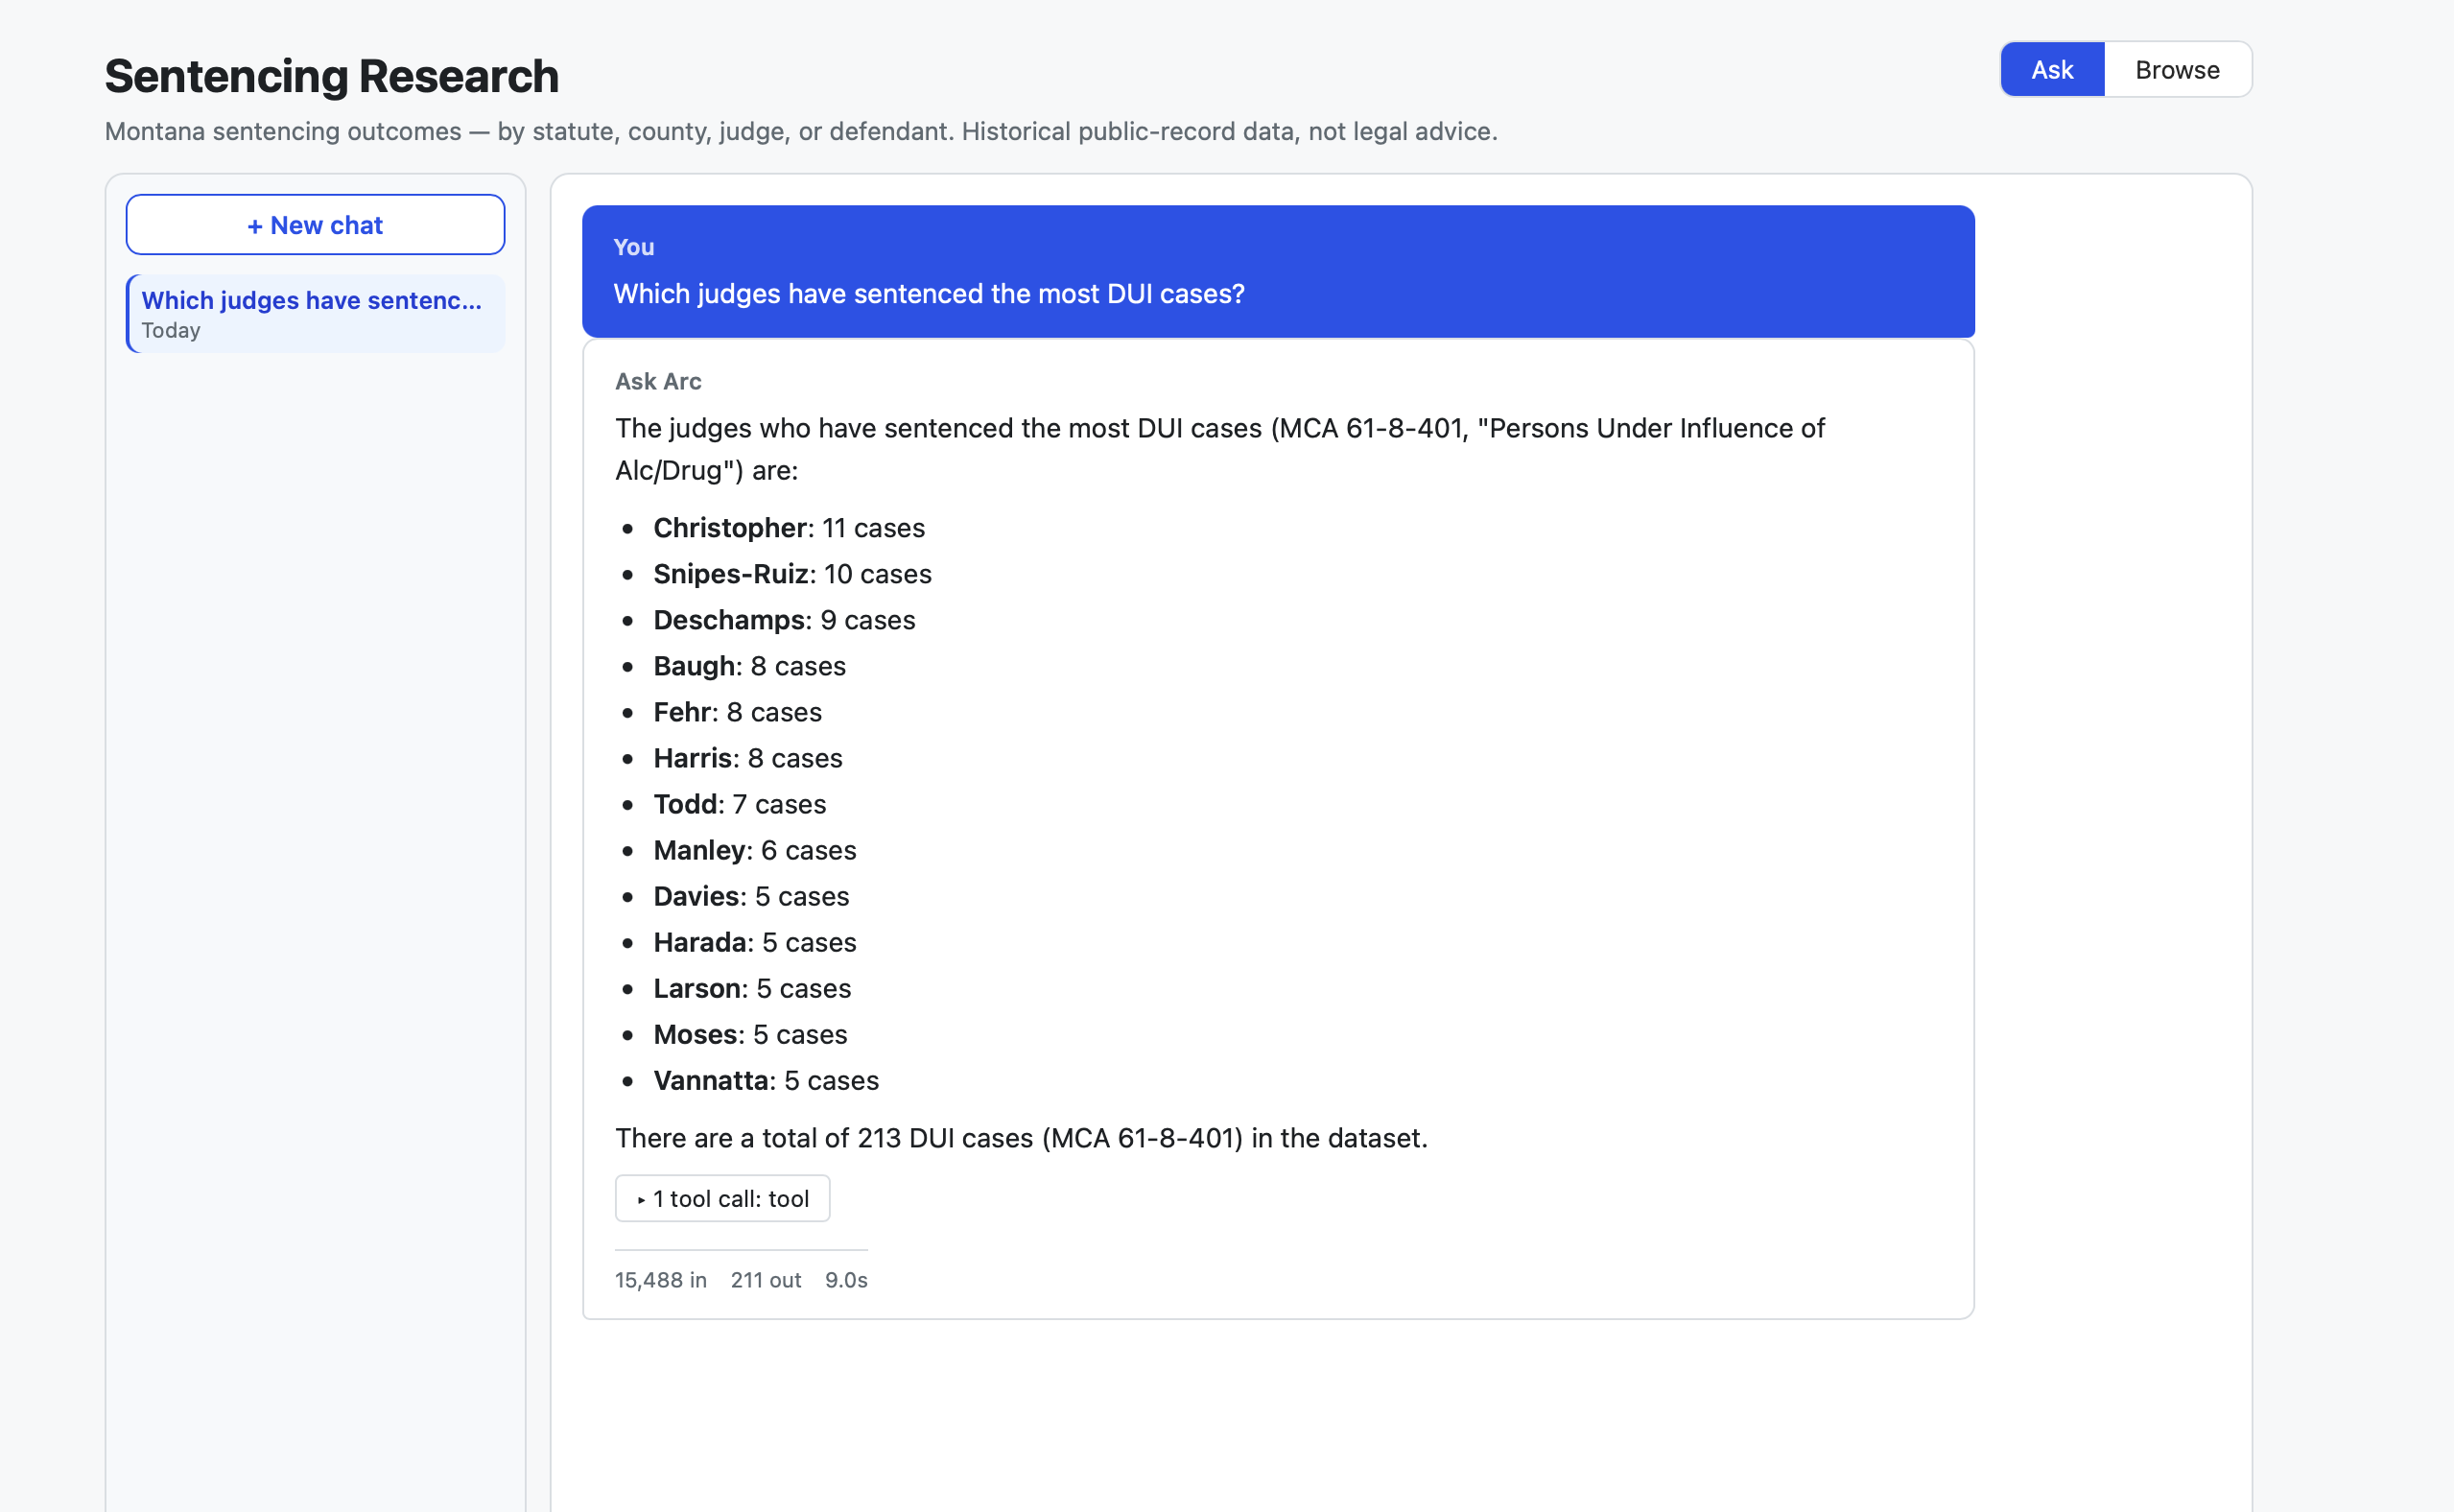This screenshot has width=2454, height=1512.
Task: Select the 'Harris: 8 cases' entry
Action: click(x=748, y=758)
